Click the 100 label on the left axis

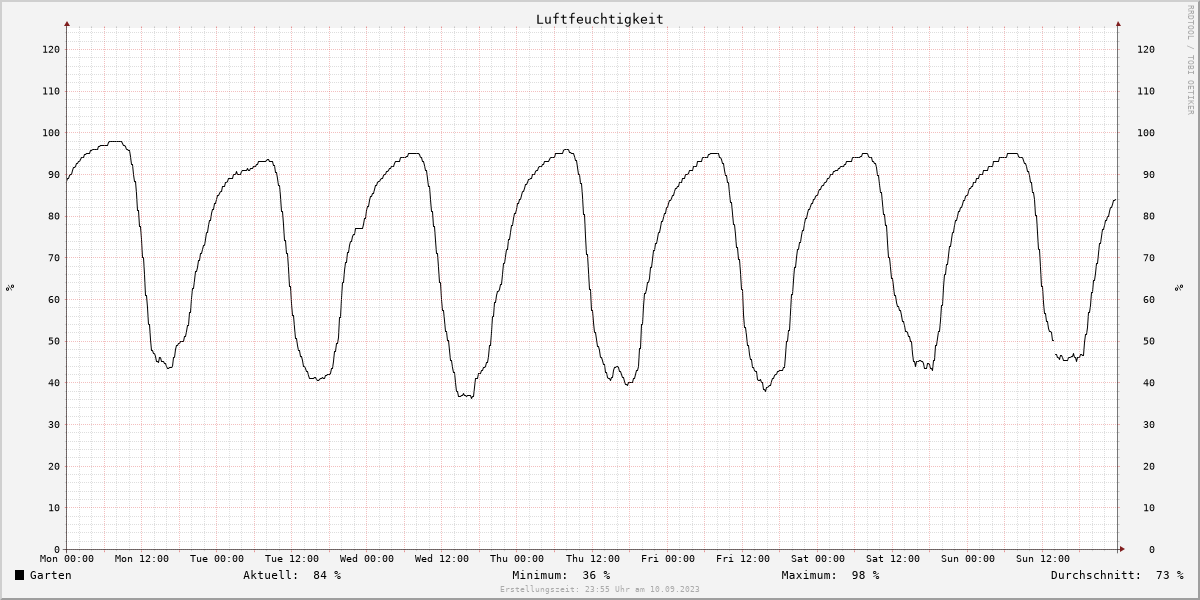(51, 133)
